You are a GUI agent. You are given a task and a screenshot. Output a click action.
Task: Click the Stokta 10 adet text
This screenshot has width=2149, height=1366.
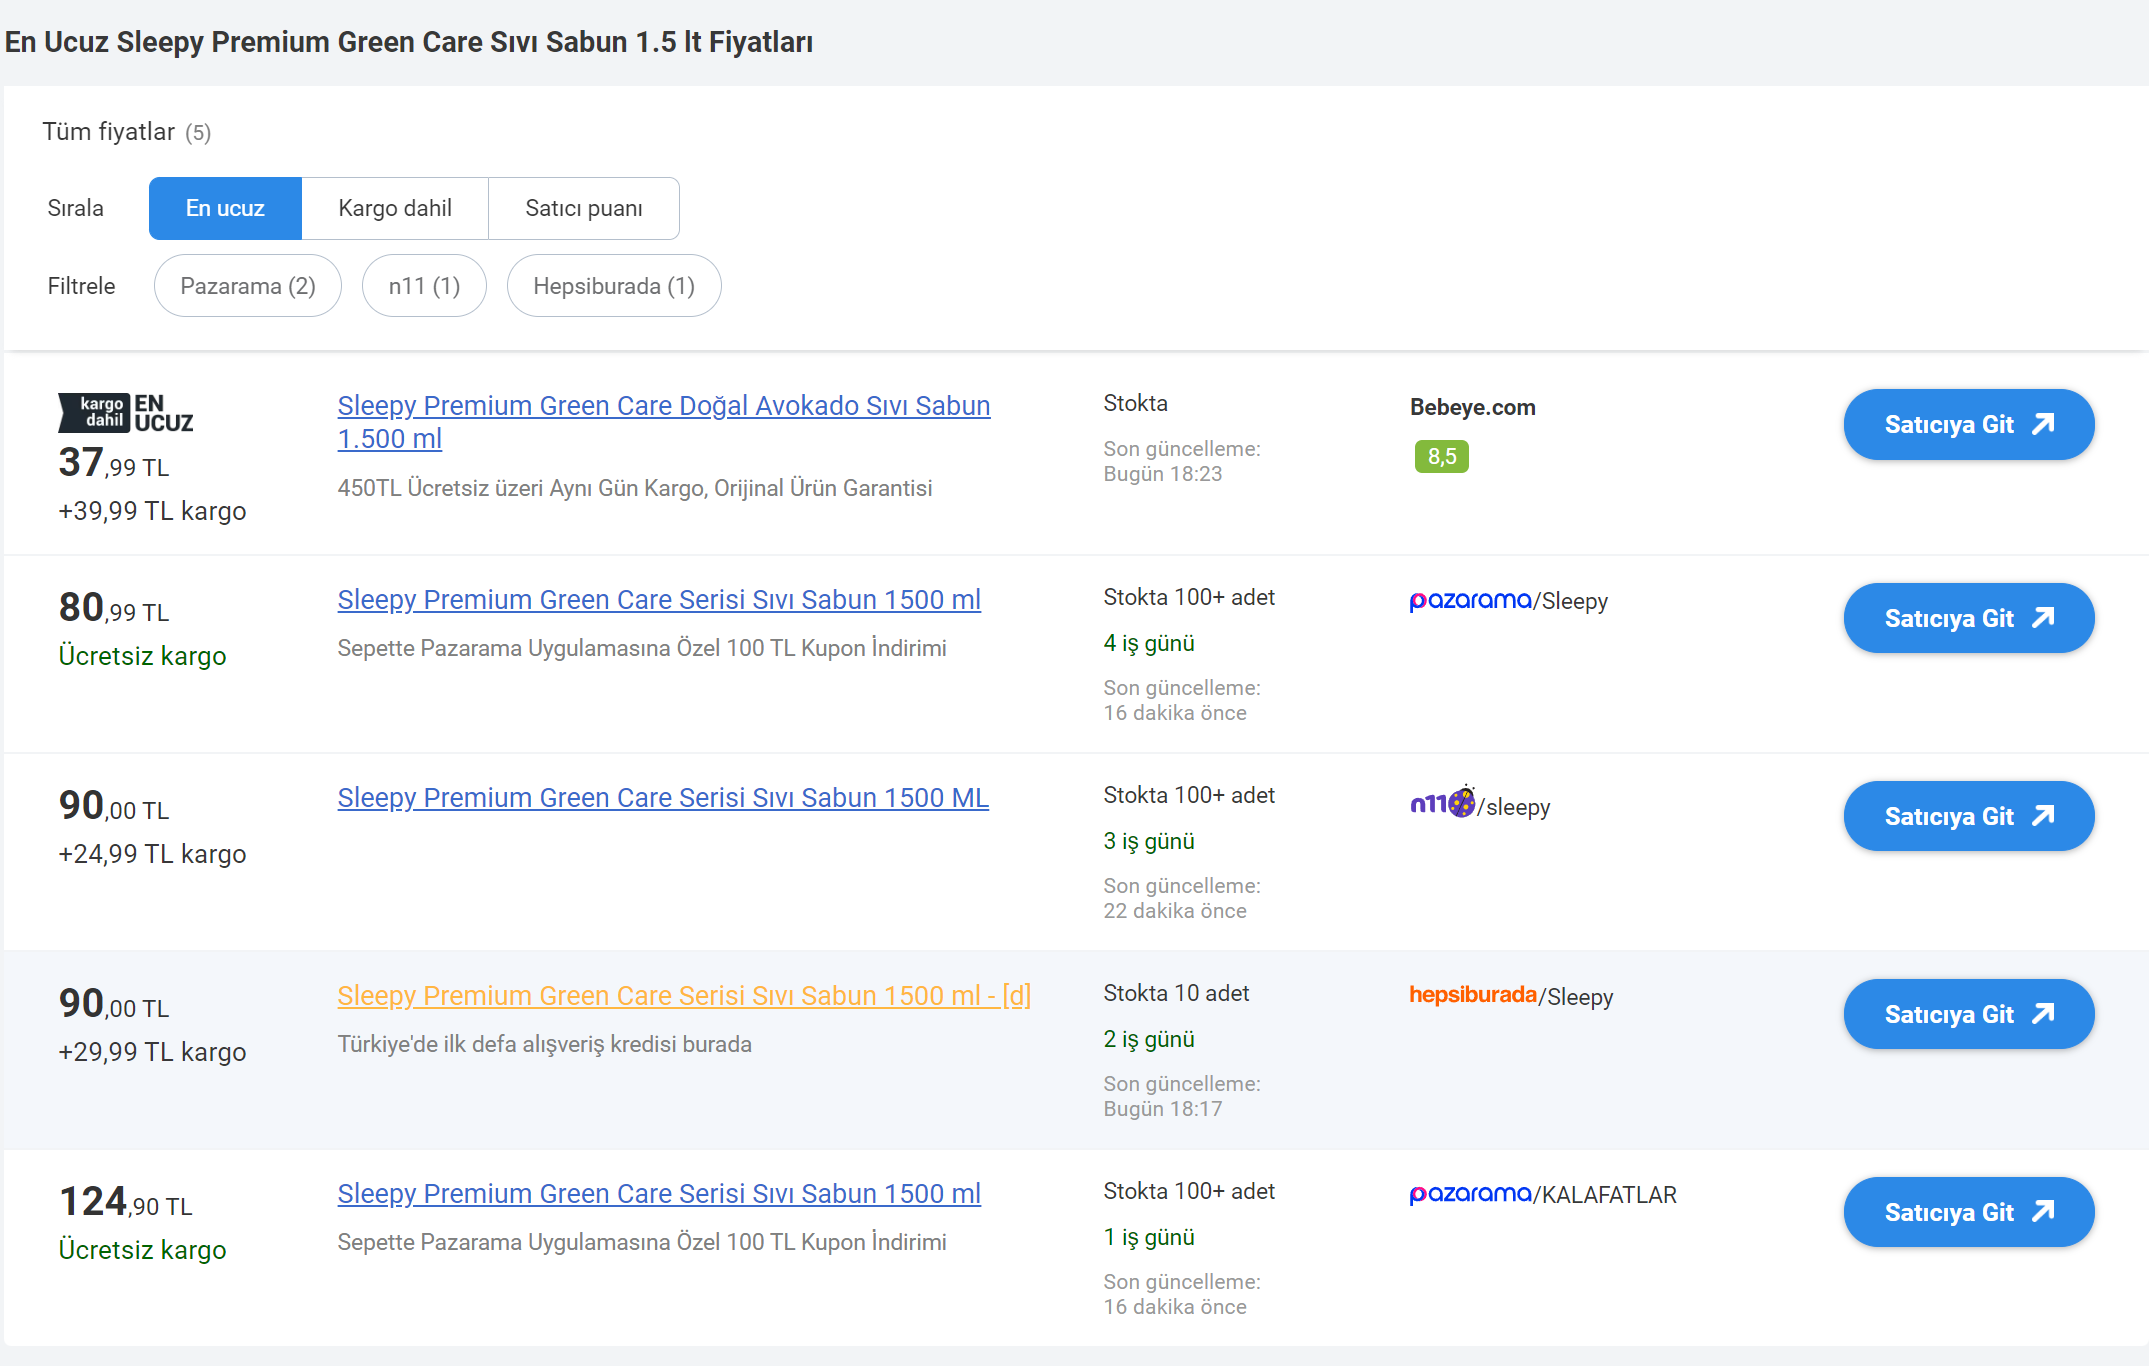[1176, 993]
